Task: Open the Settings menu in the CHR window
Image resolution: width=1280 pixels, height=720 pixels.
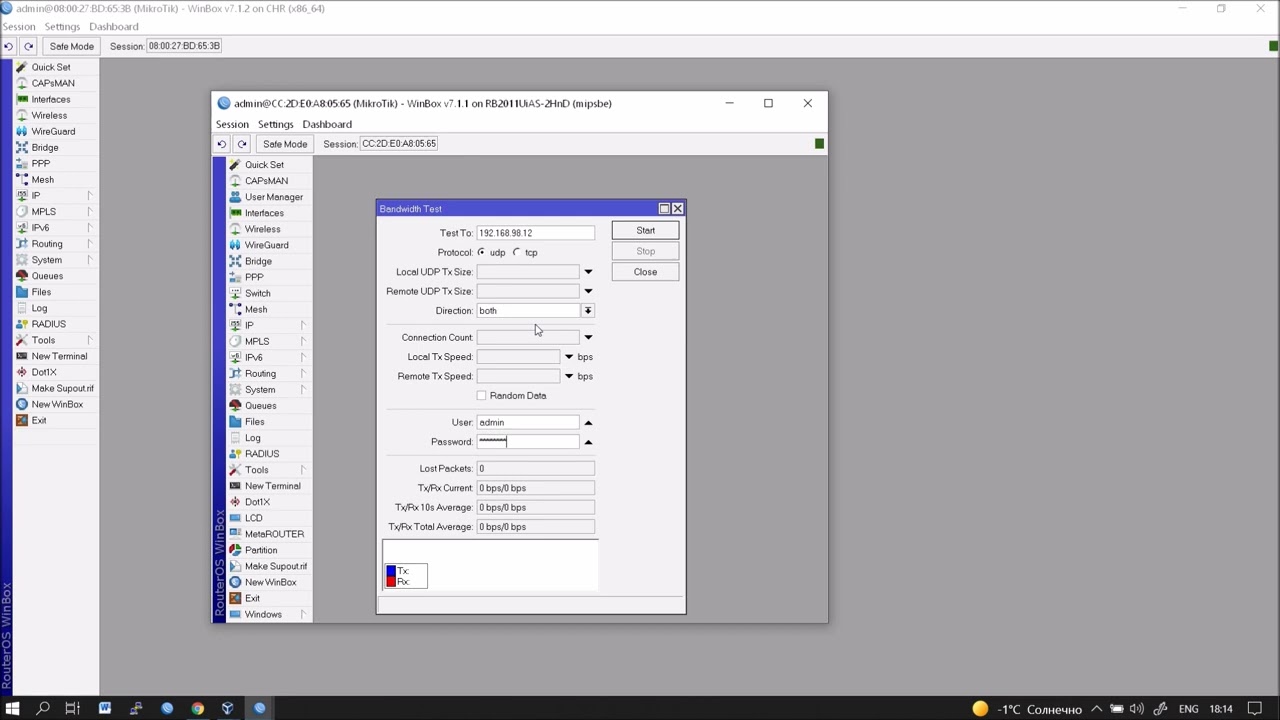Action: pos(62,27)
